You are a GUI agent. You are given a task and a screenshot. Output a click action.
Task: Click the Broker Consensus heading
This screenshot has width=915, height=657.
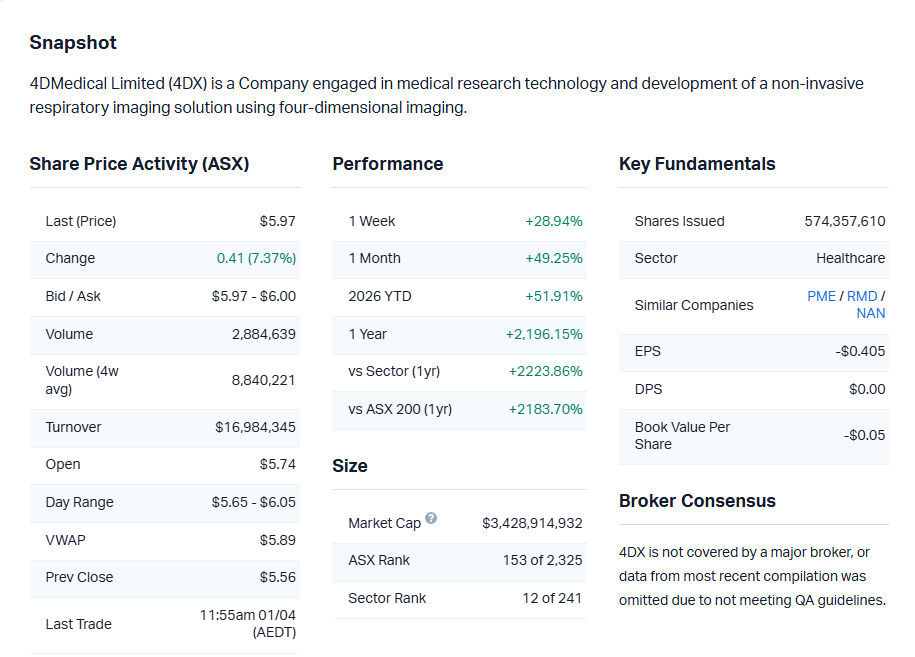point(697,501)
